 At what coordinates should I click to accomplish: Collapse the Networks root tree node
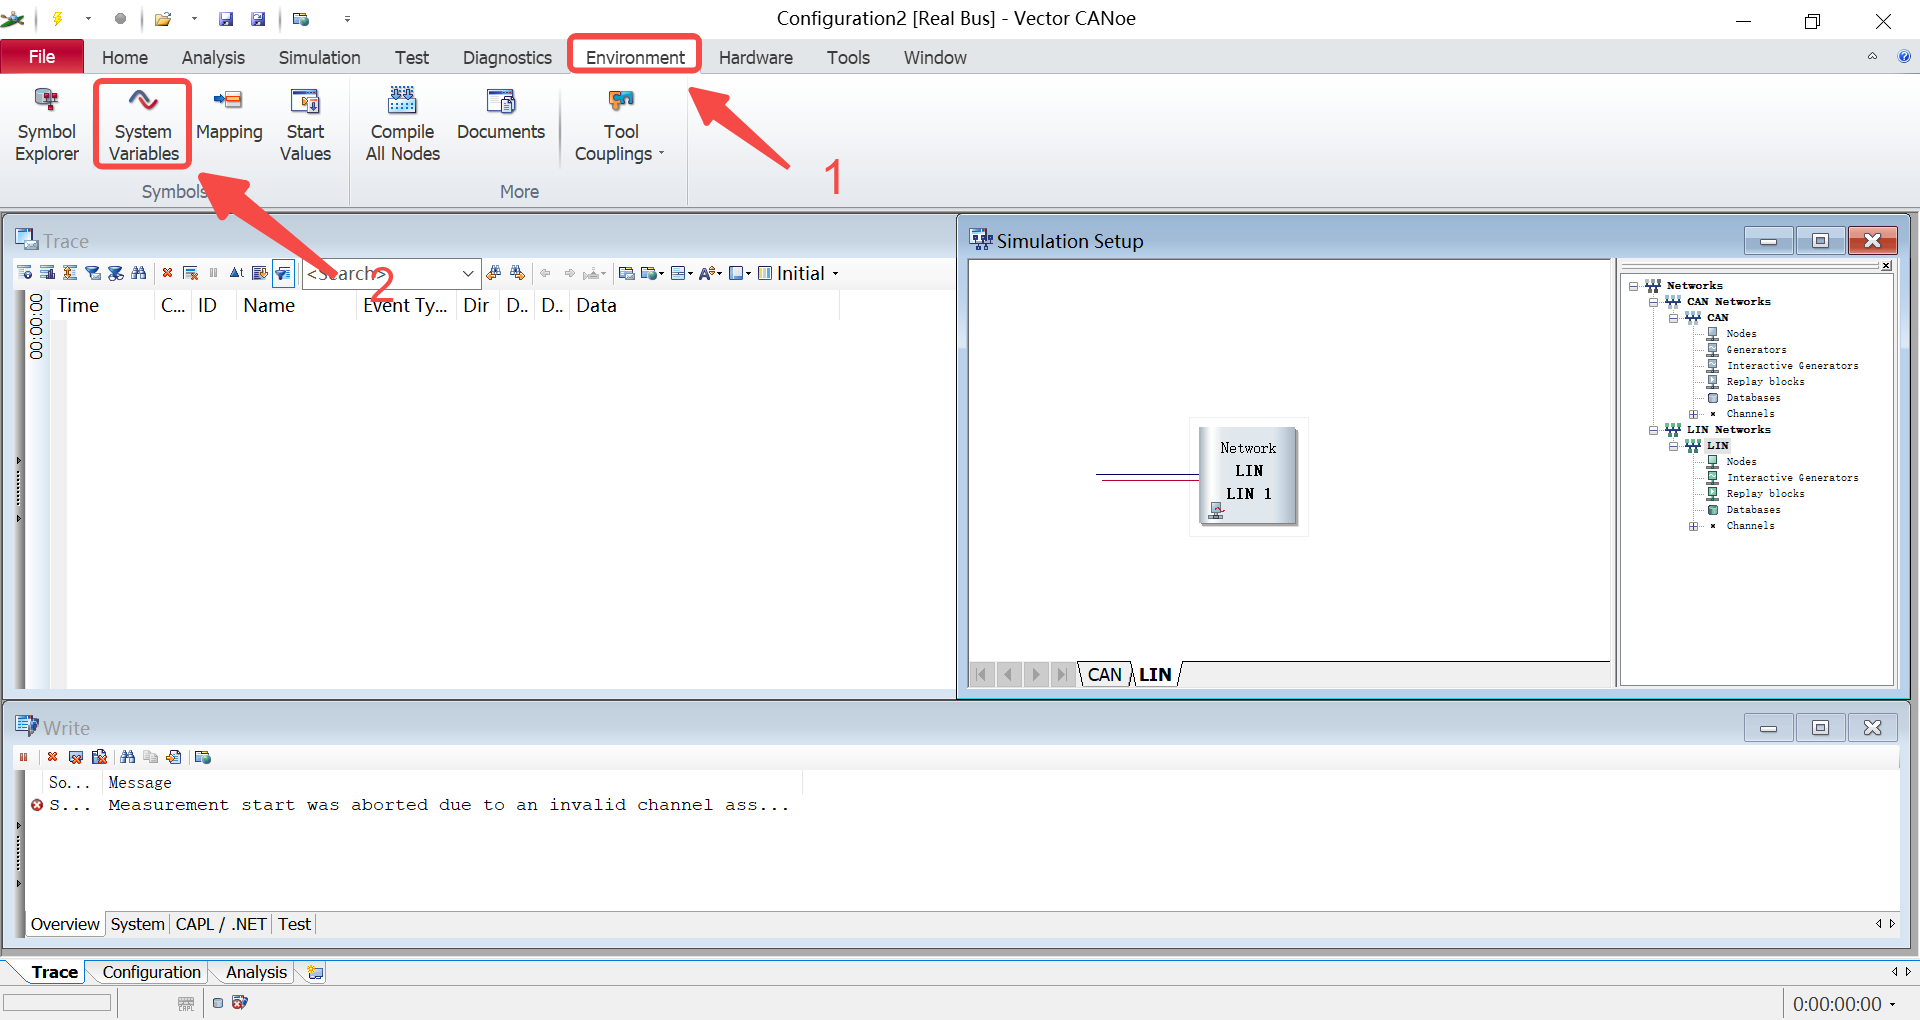(x=1633, y=286)
